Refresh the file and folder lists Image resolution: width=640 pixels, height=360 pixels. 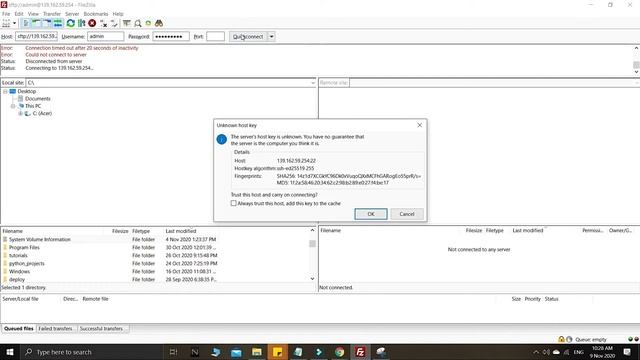click(x=71, y=23)
